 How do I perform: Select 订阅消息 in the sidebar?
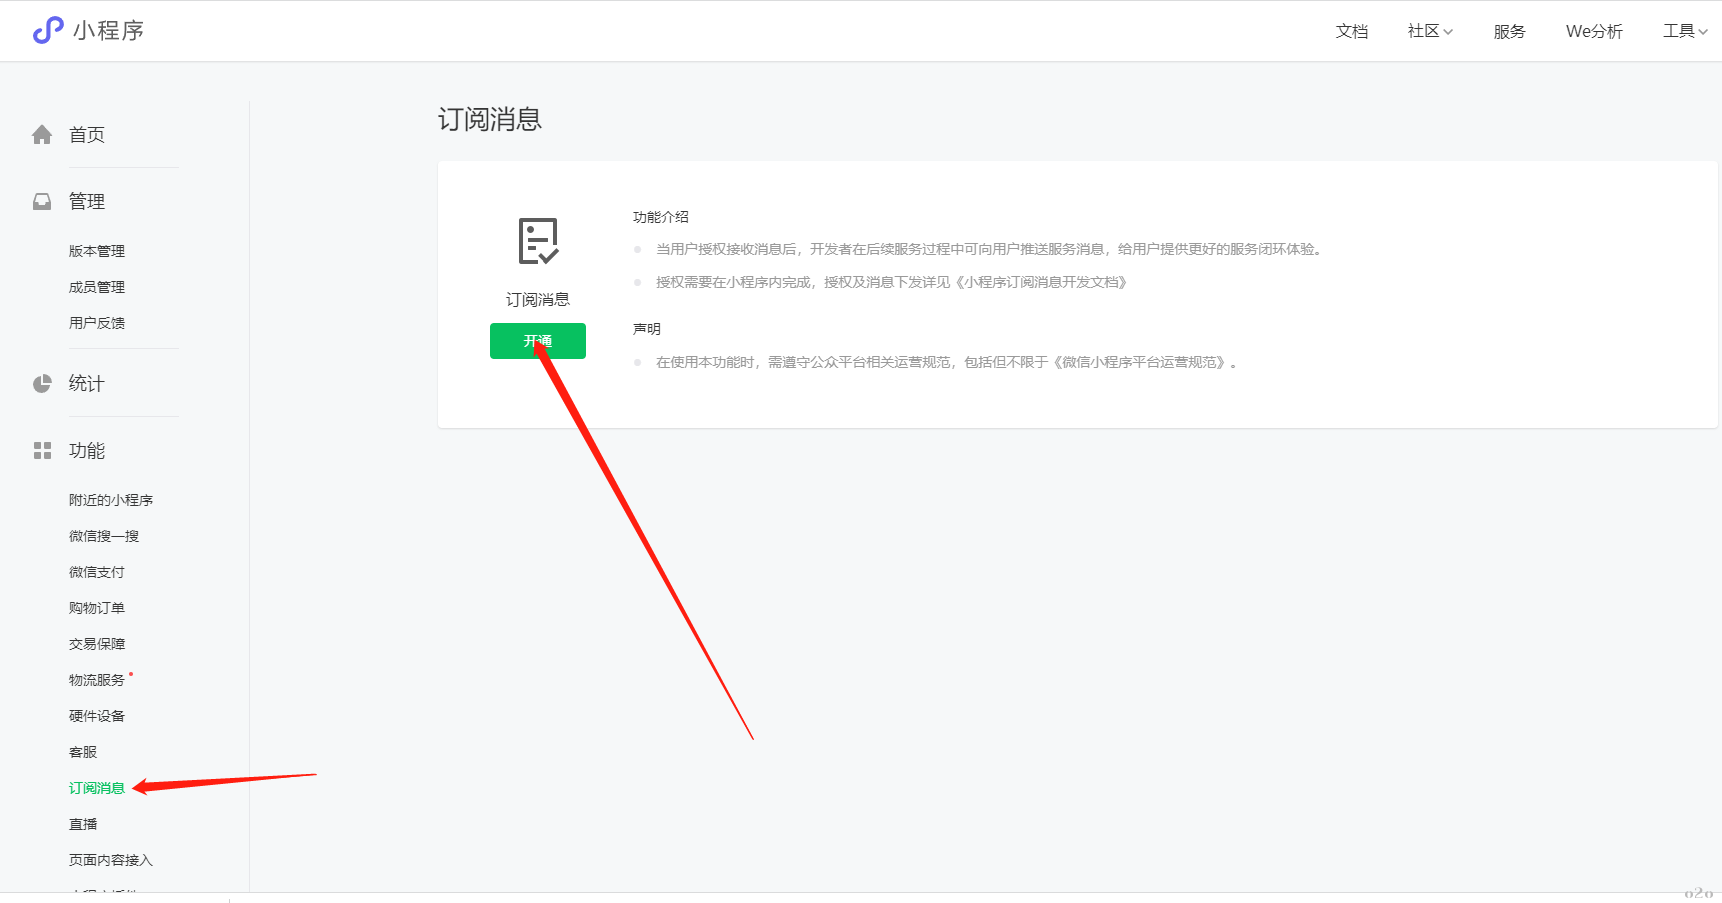(x=97, y=788)
